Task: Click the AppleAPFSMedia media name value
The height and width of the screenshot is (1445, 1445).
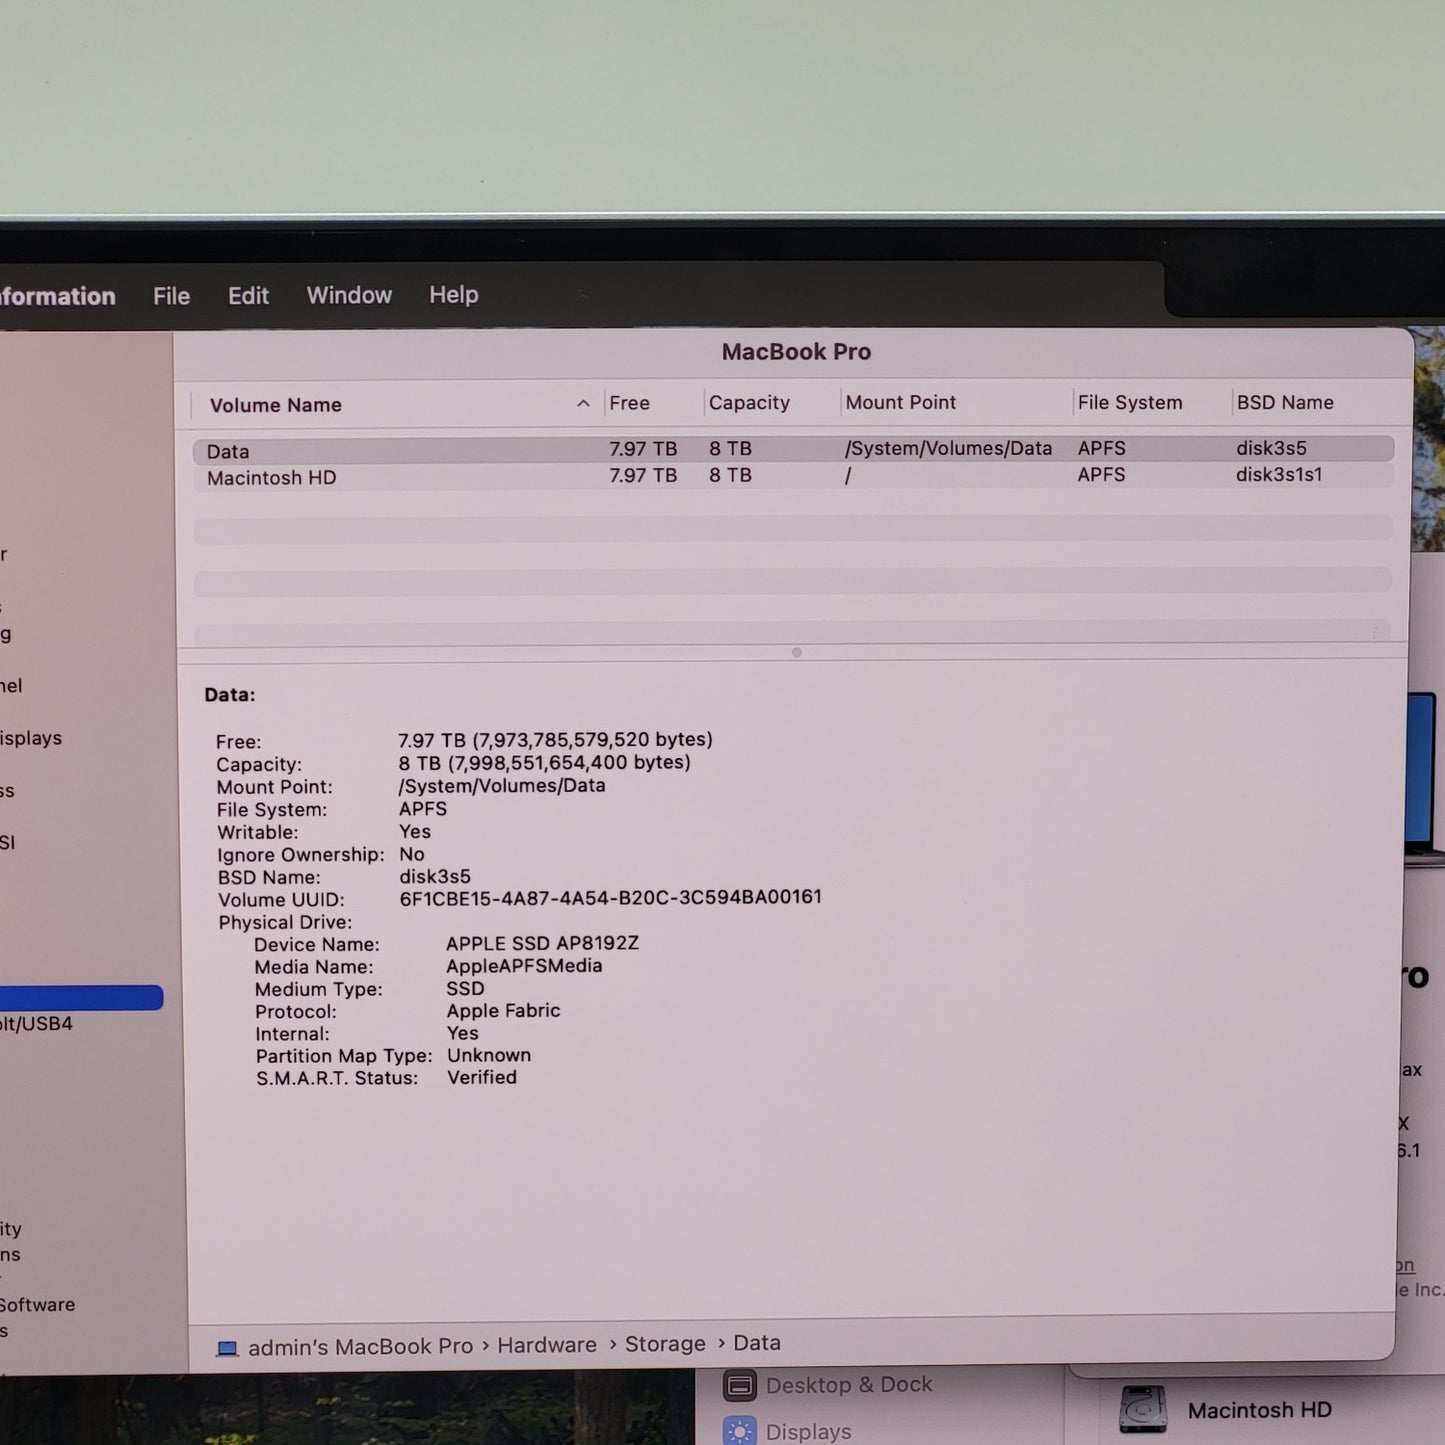Action: [524, 966]
